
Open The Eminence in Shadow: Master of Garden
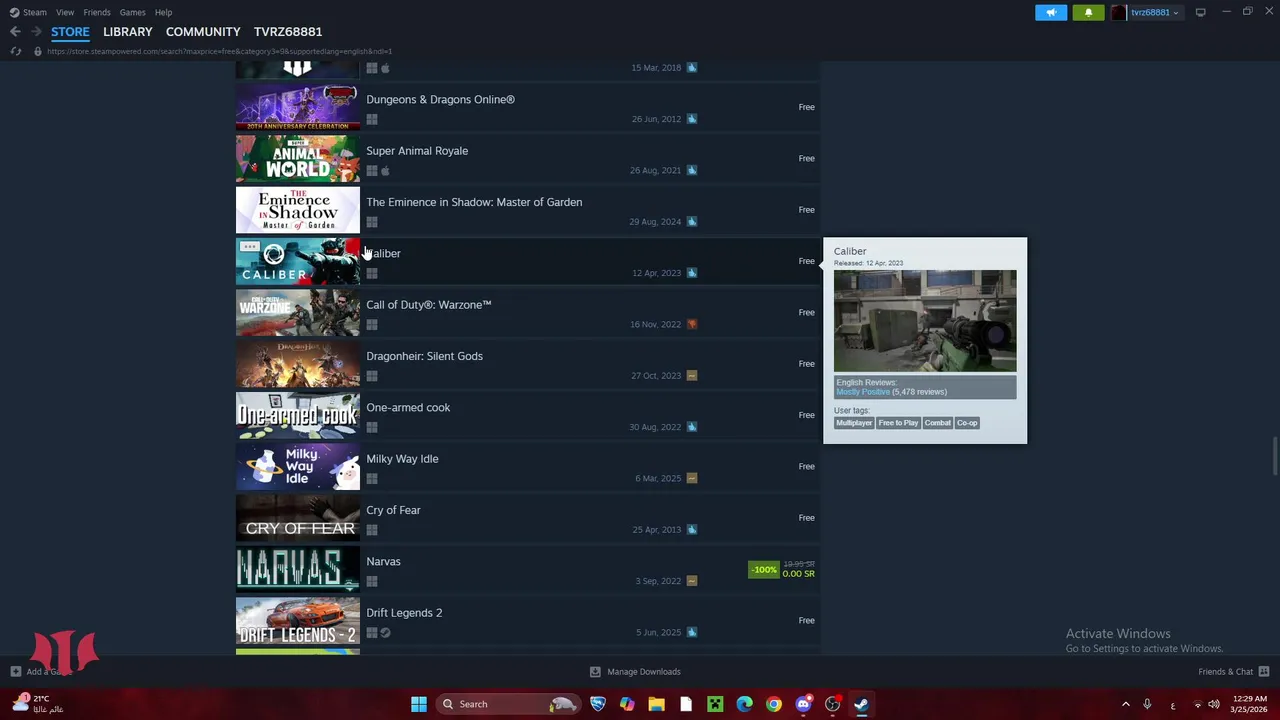[474, 202]
